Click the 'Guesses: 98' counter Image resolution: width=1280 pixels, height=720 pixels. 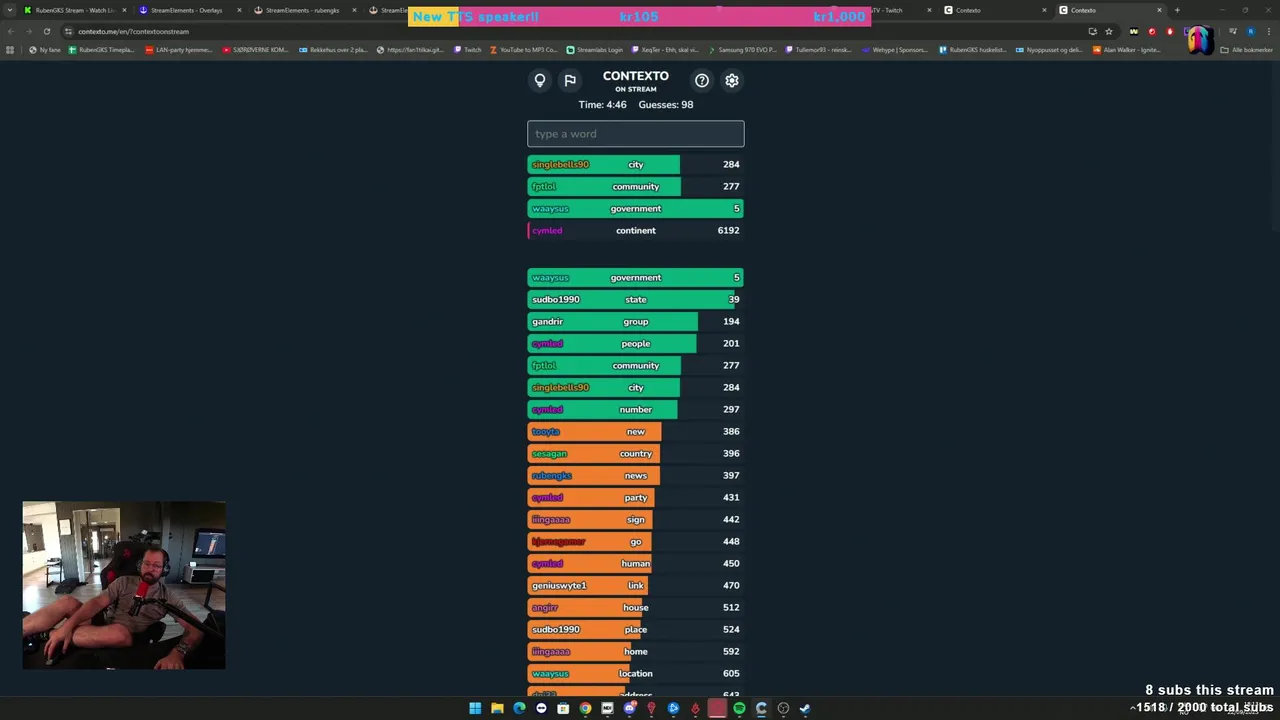[666, 104]
